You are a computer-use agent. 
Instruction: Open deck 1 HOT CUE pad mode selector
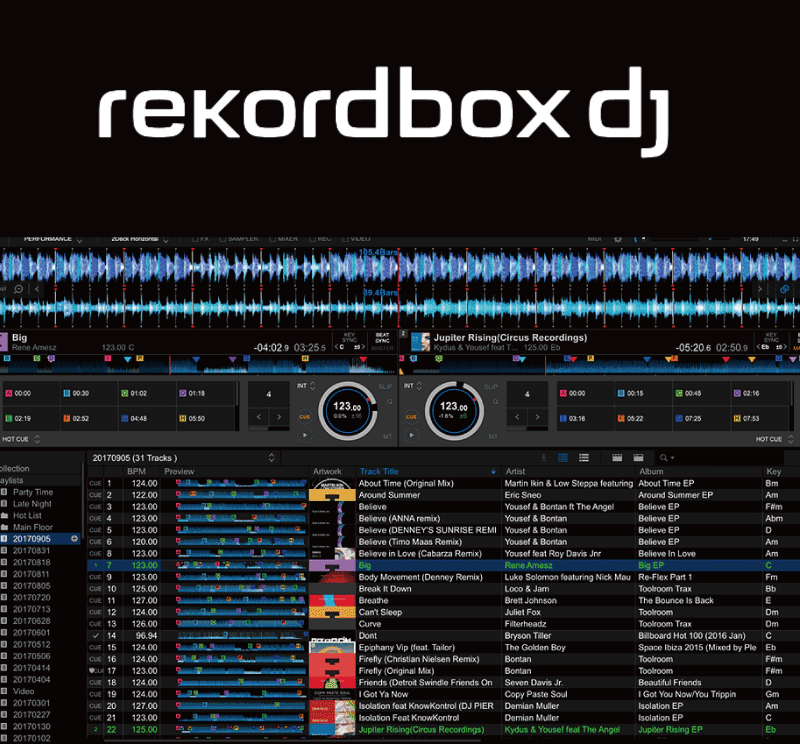coord(20,439)
